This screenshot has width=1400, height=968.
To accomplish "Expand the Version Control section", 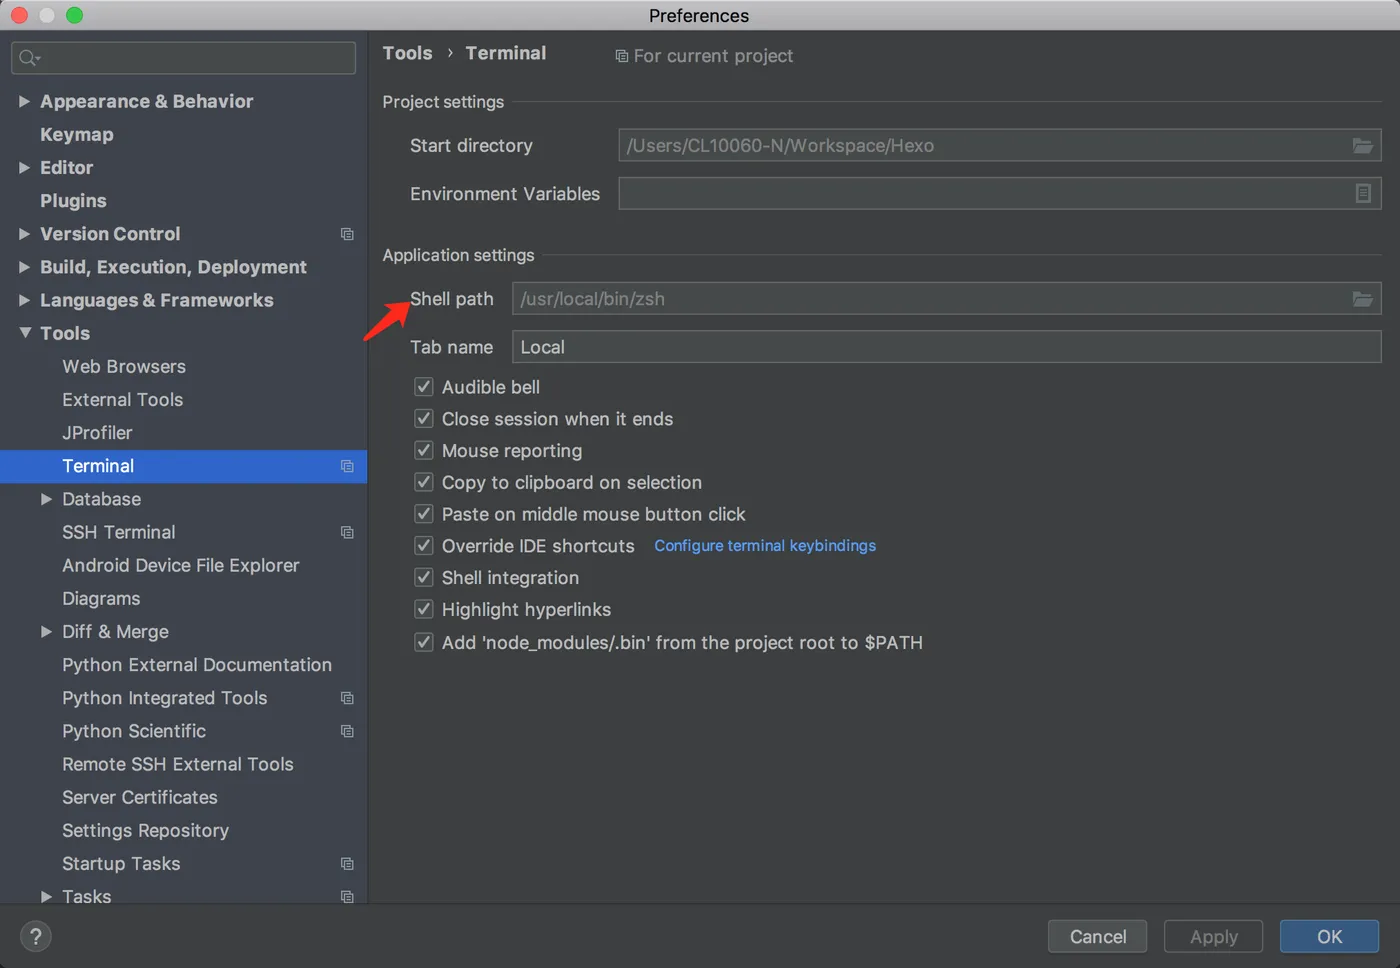I will [x=24, y=234].
